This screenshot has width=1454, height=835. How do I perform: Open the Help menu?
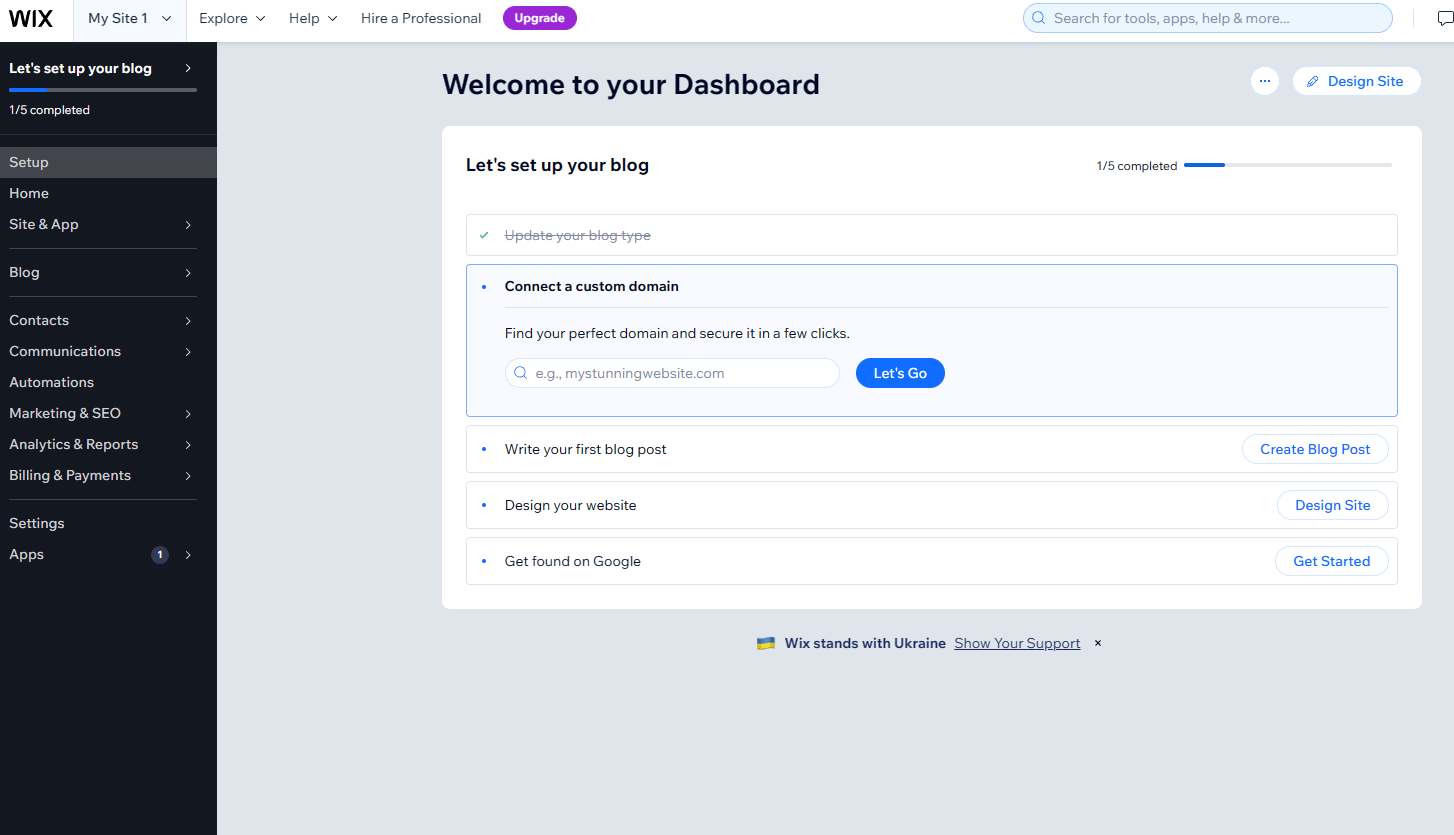point(313,18)
